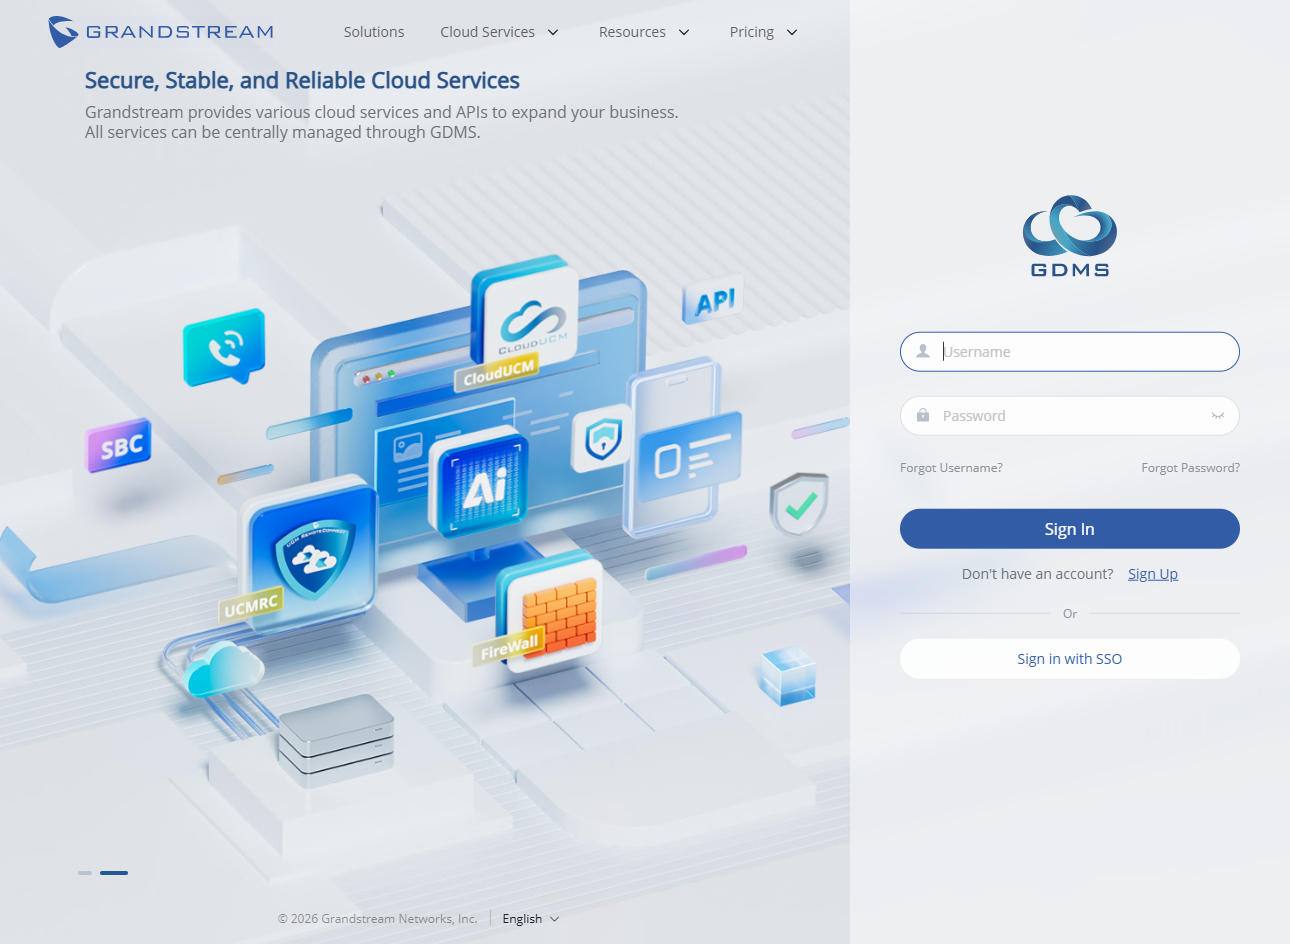1290x944 pixels.
Task: Click the phone call chat bubble icon
Action: 224,348
